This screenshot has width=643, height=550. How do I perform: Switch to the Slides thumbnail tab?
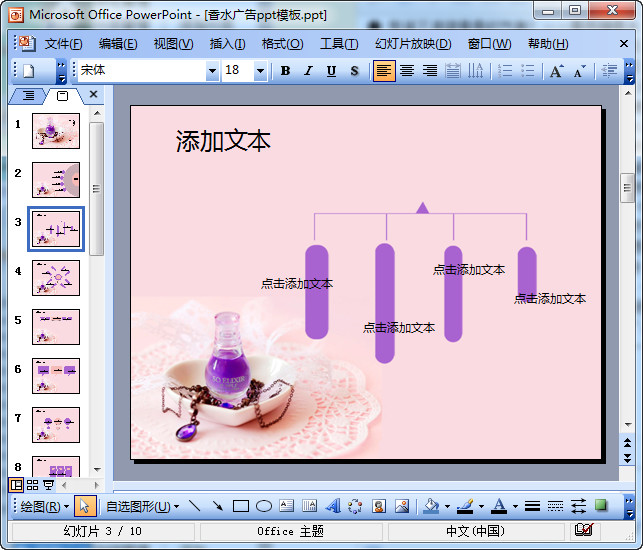(x=62, y=96)
